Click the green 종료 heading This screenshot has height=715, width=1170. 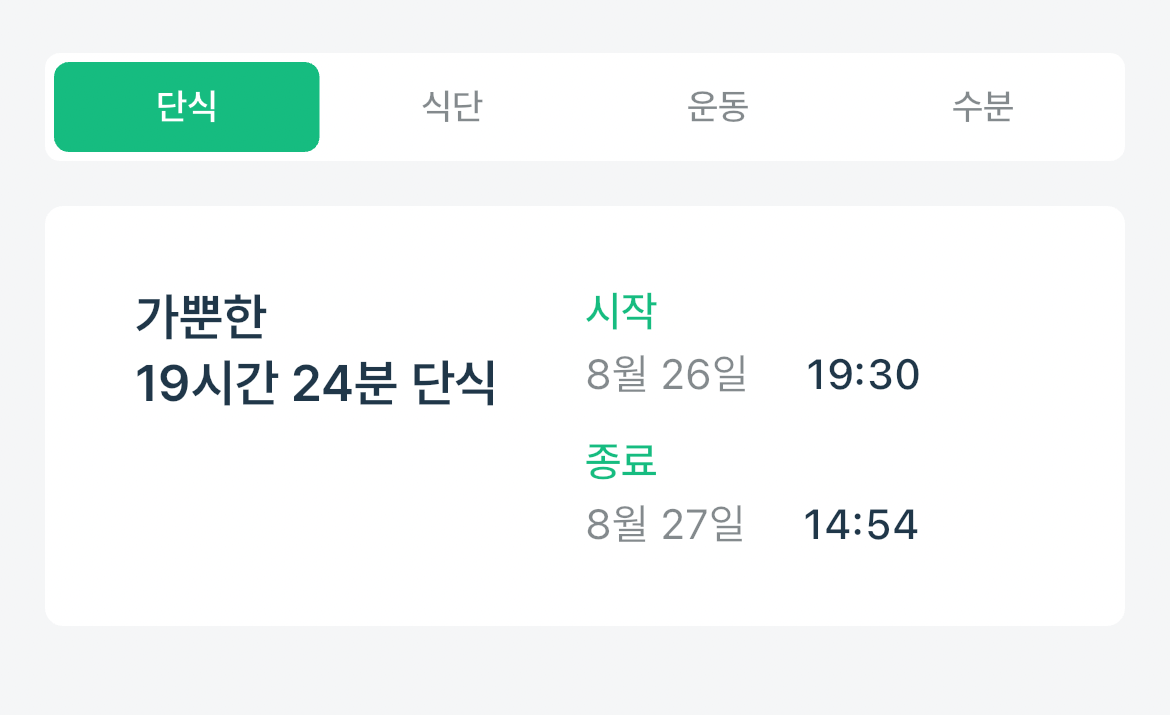click(x=622, y=462)
